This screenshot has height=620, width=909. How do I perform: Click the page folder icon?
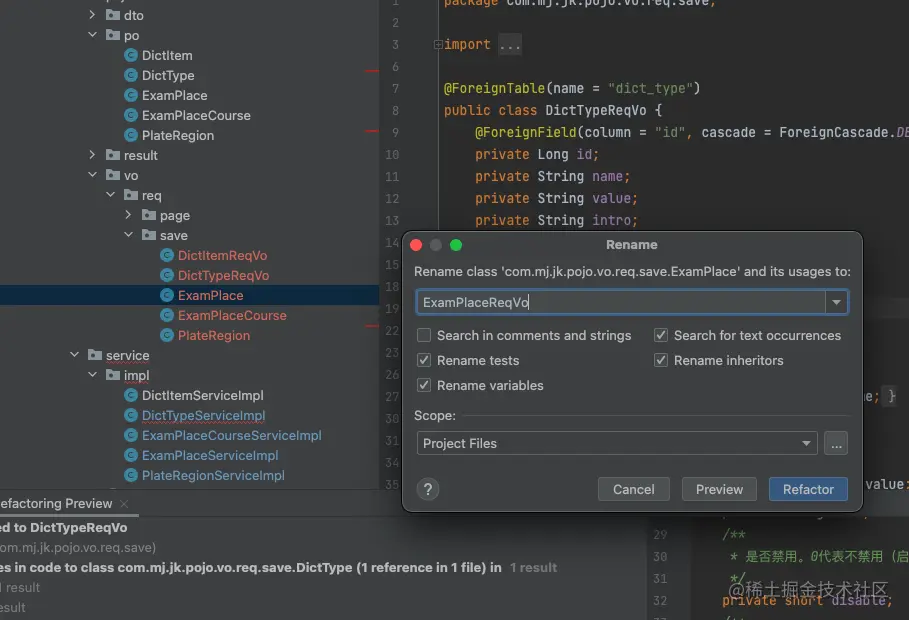point(149,215)
